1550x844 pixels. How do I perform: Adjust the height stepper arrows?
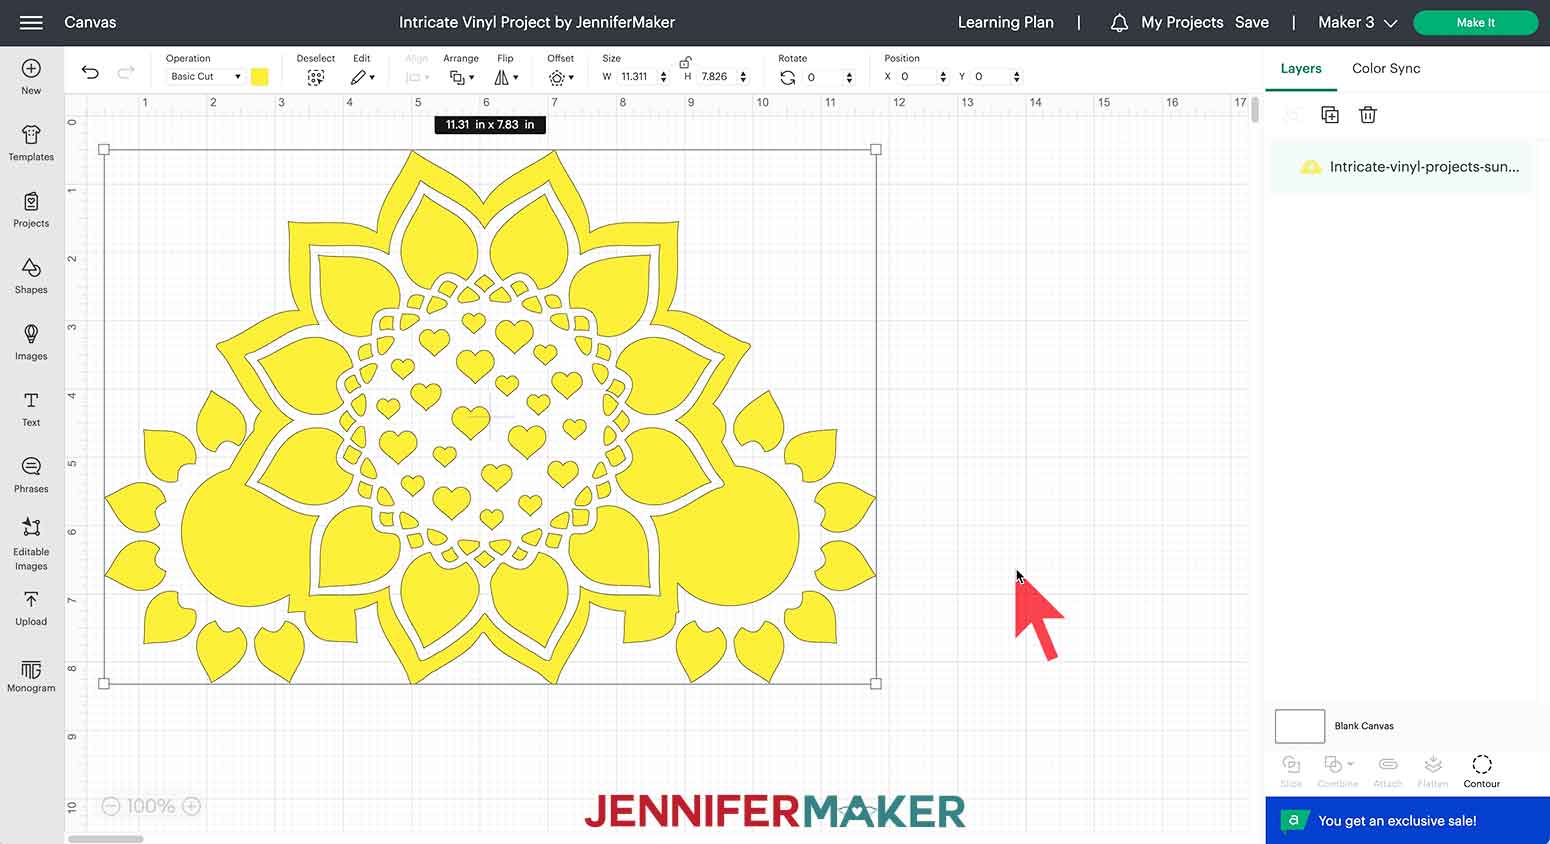point(743,77)
